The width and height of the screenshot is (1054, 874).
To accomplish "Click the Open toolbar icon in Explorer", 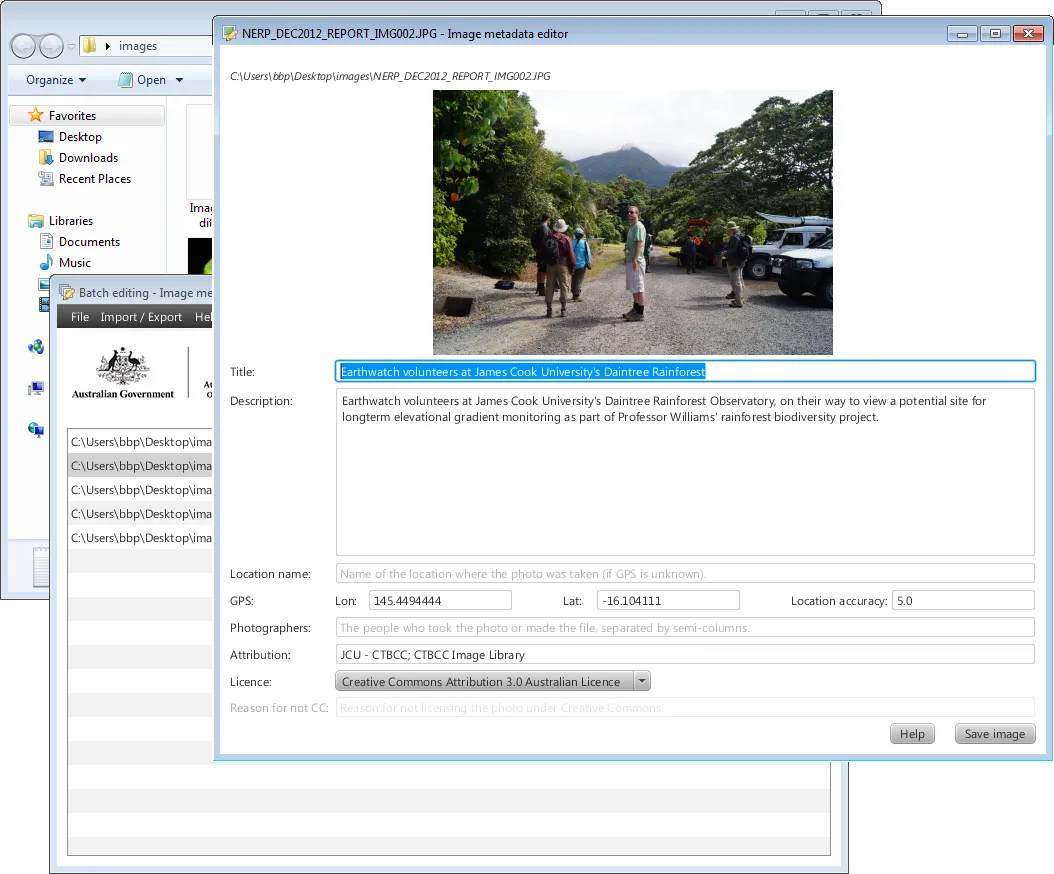I will pos(125,79).
